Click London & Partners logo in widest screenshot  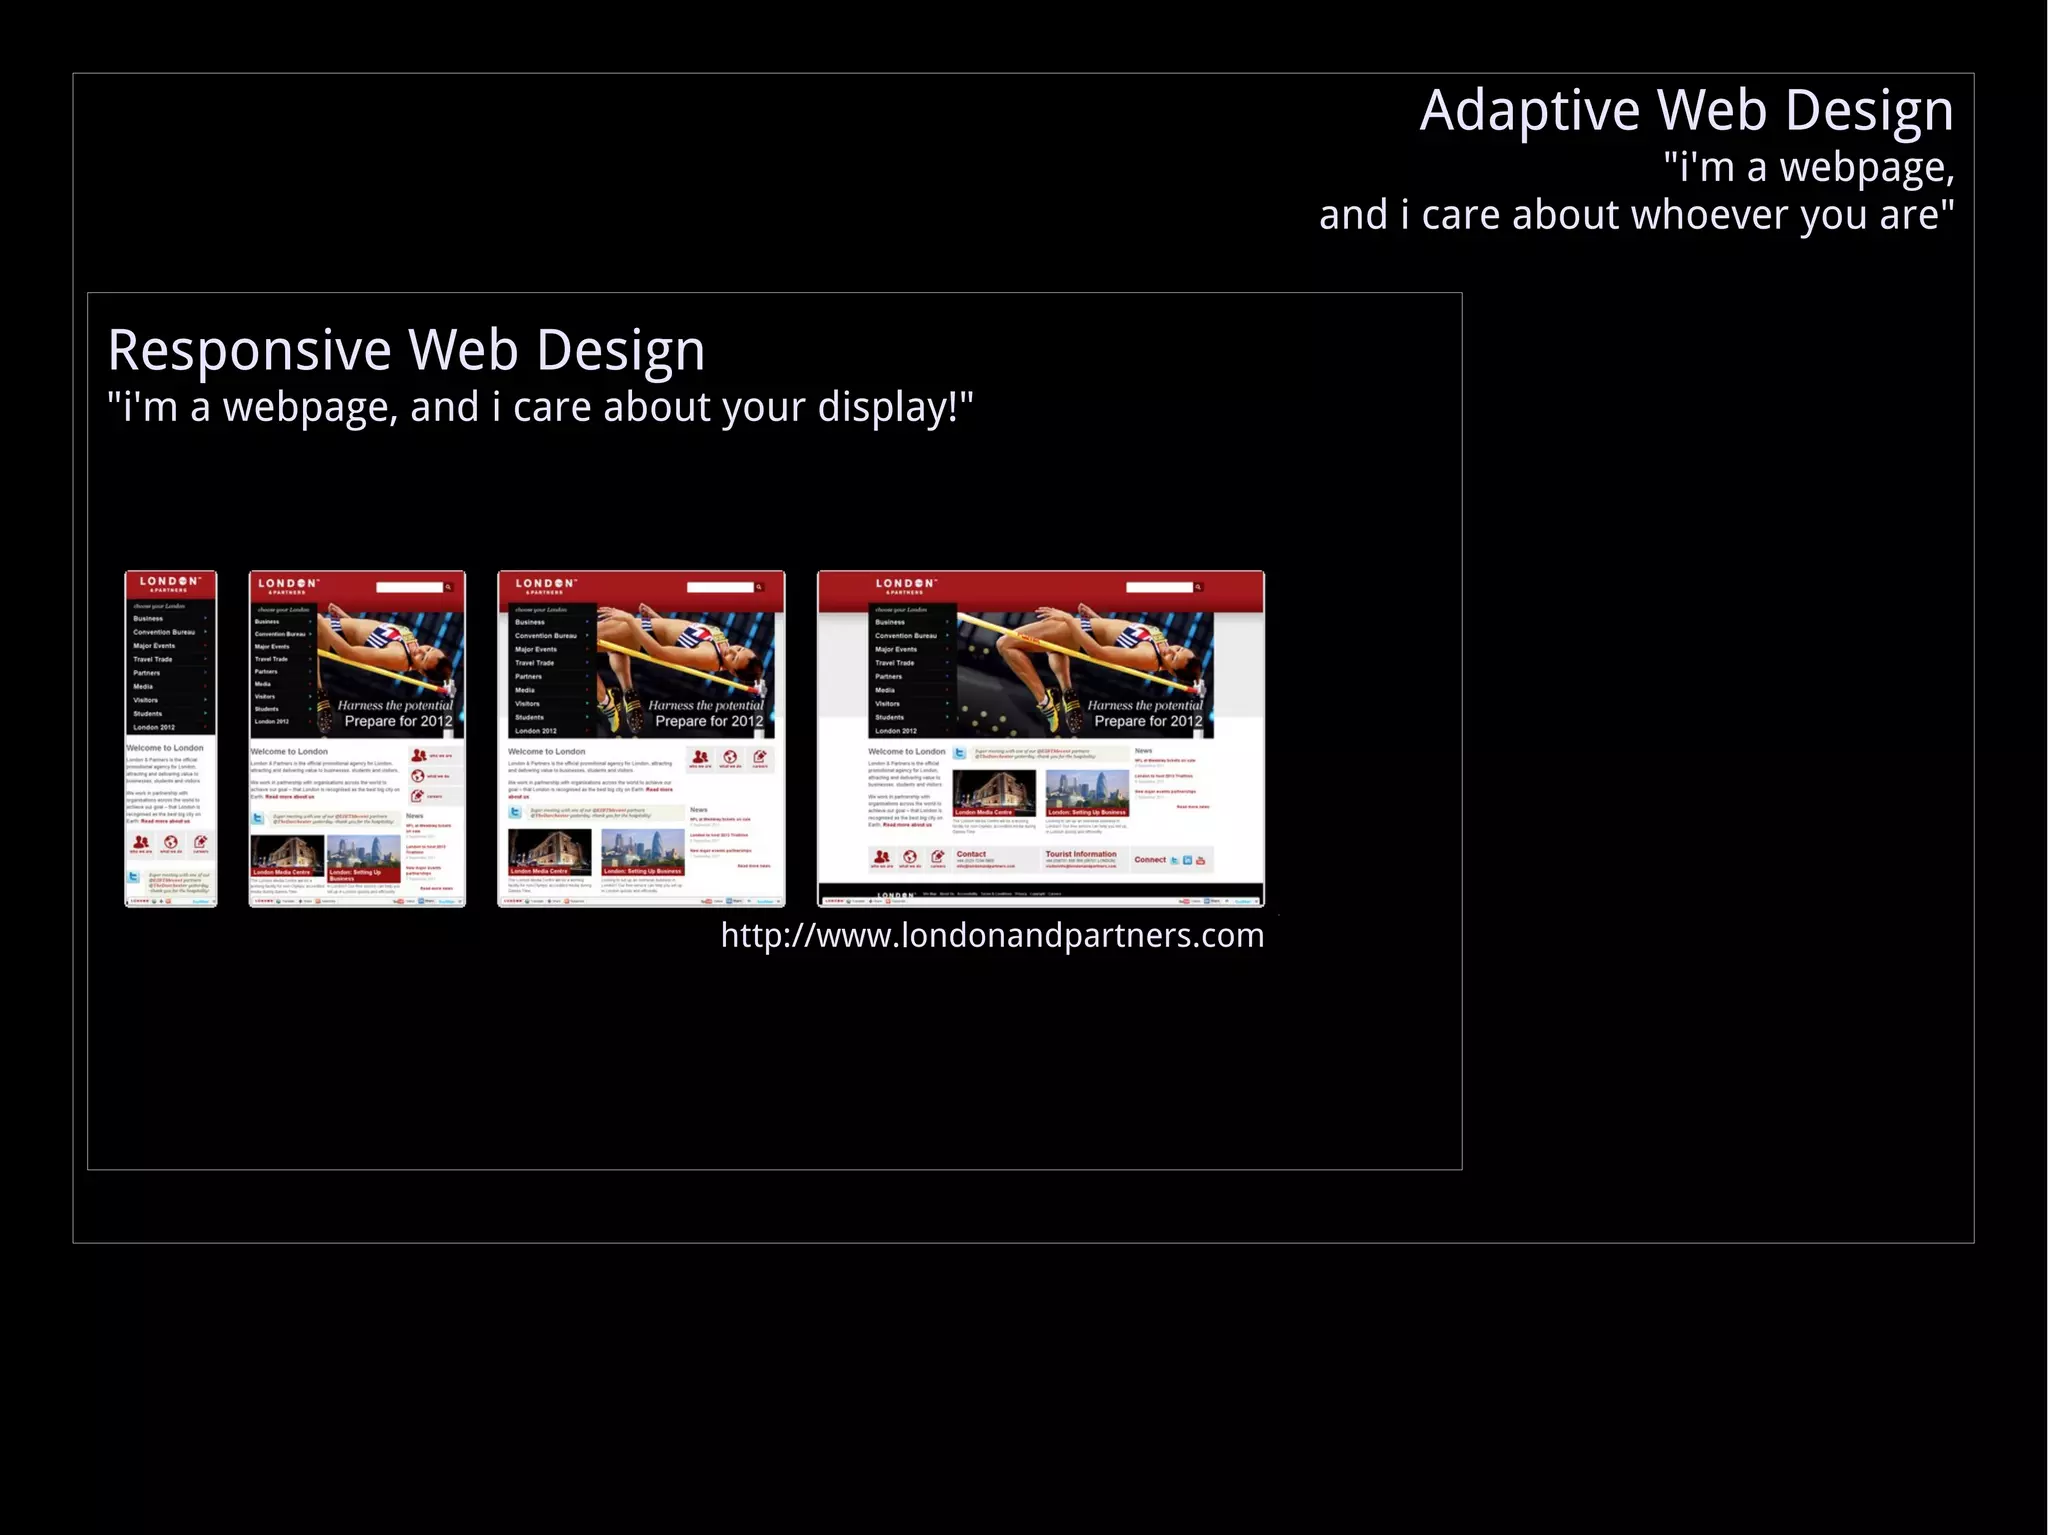906,586
